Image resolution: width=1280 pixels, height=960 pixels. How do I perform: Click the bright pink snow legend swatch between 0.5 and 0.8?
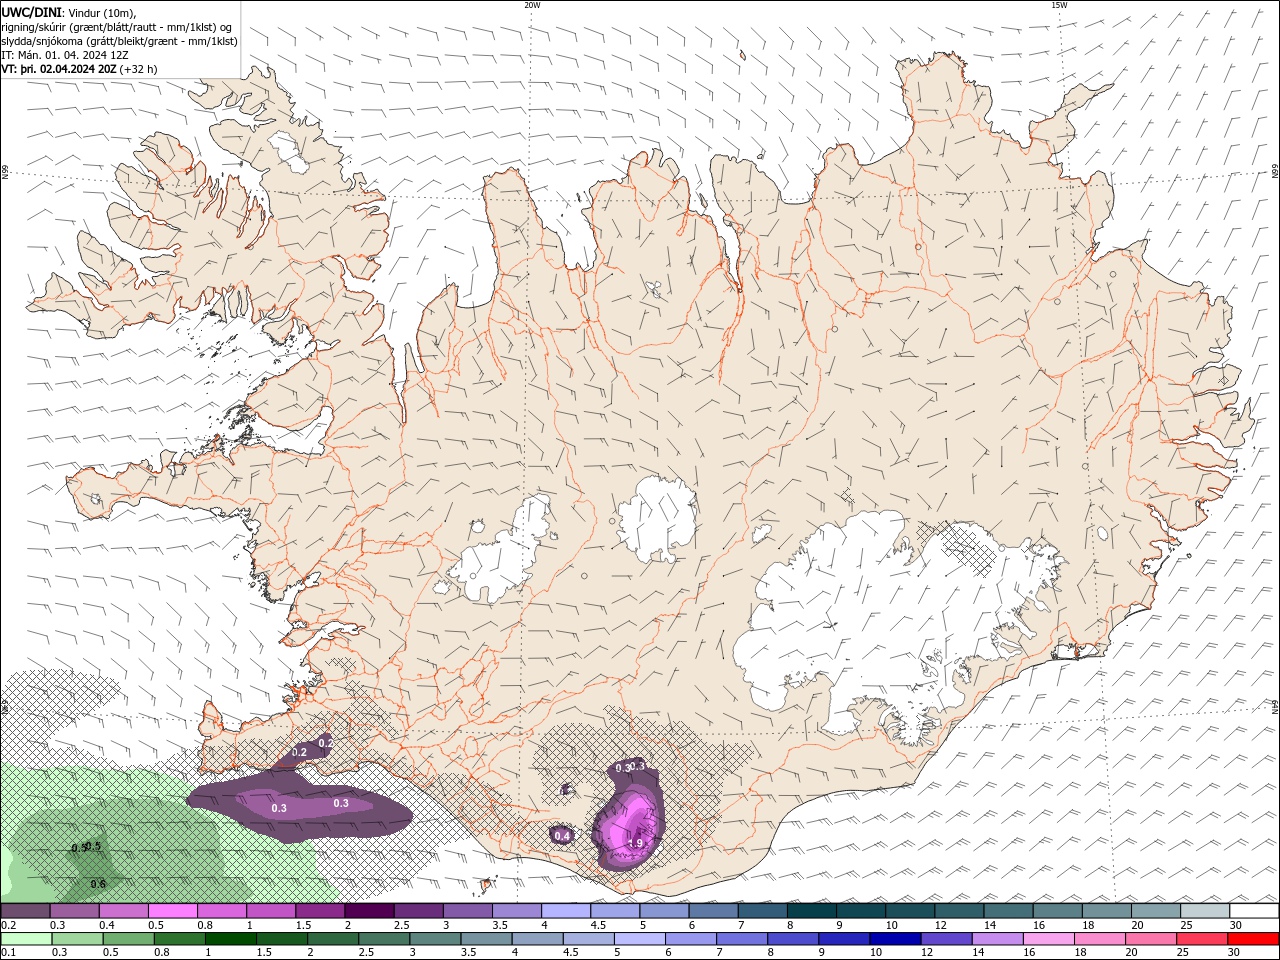173,911
